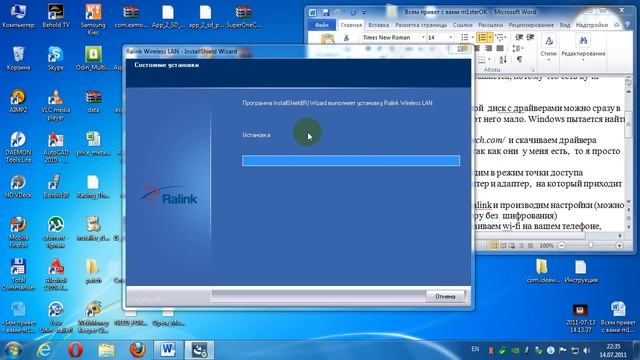The width and height of the screenshot is (640, 360).
Task: Click the Word taskbar button
Action: click(x=167, y=350)
